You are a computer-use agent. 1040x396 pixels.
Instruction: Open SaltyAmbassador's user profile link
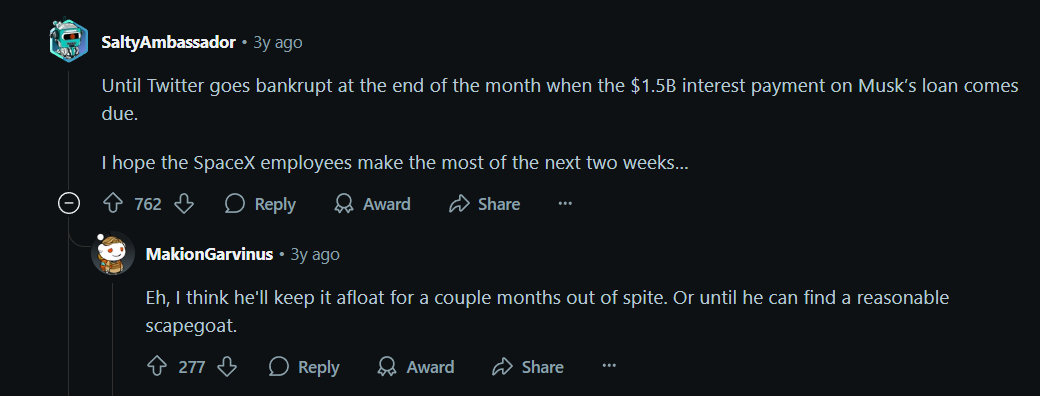pyautogui.click(x=168, y=42)
